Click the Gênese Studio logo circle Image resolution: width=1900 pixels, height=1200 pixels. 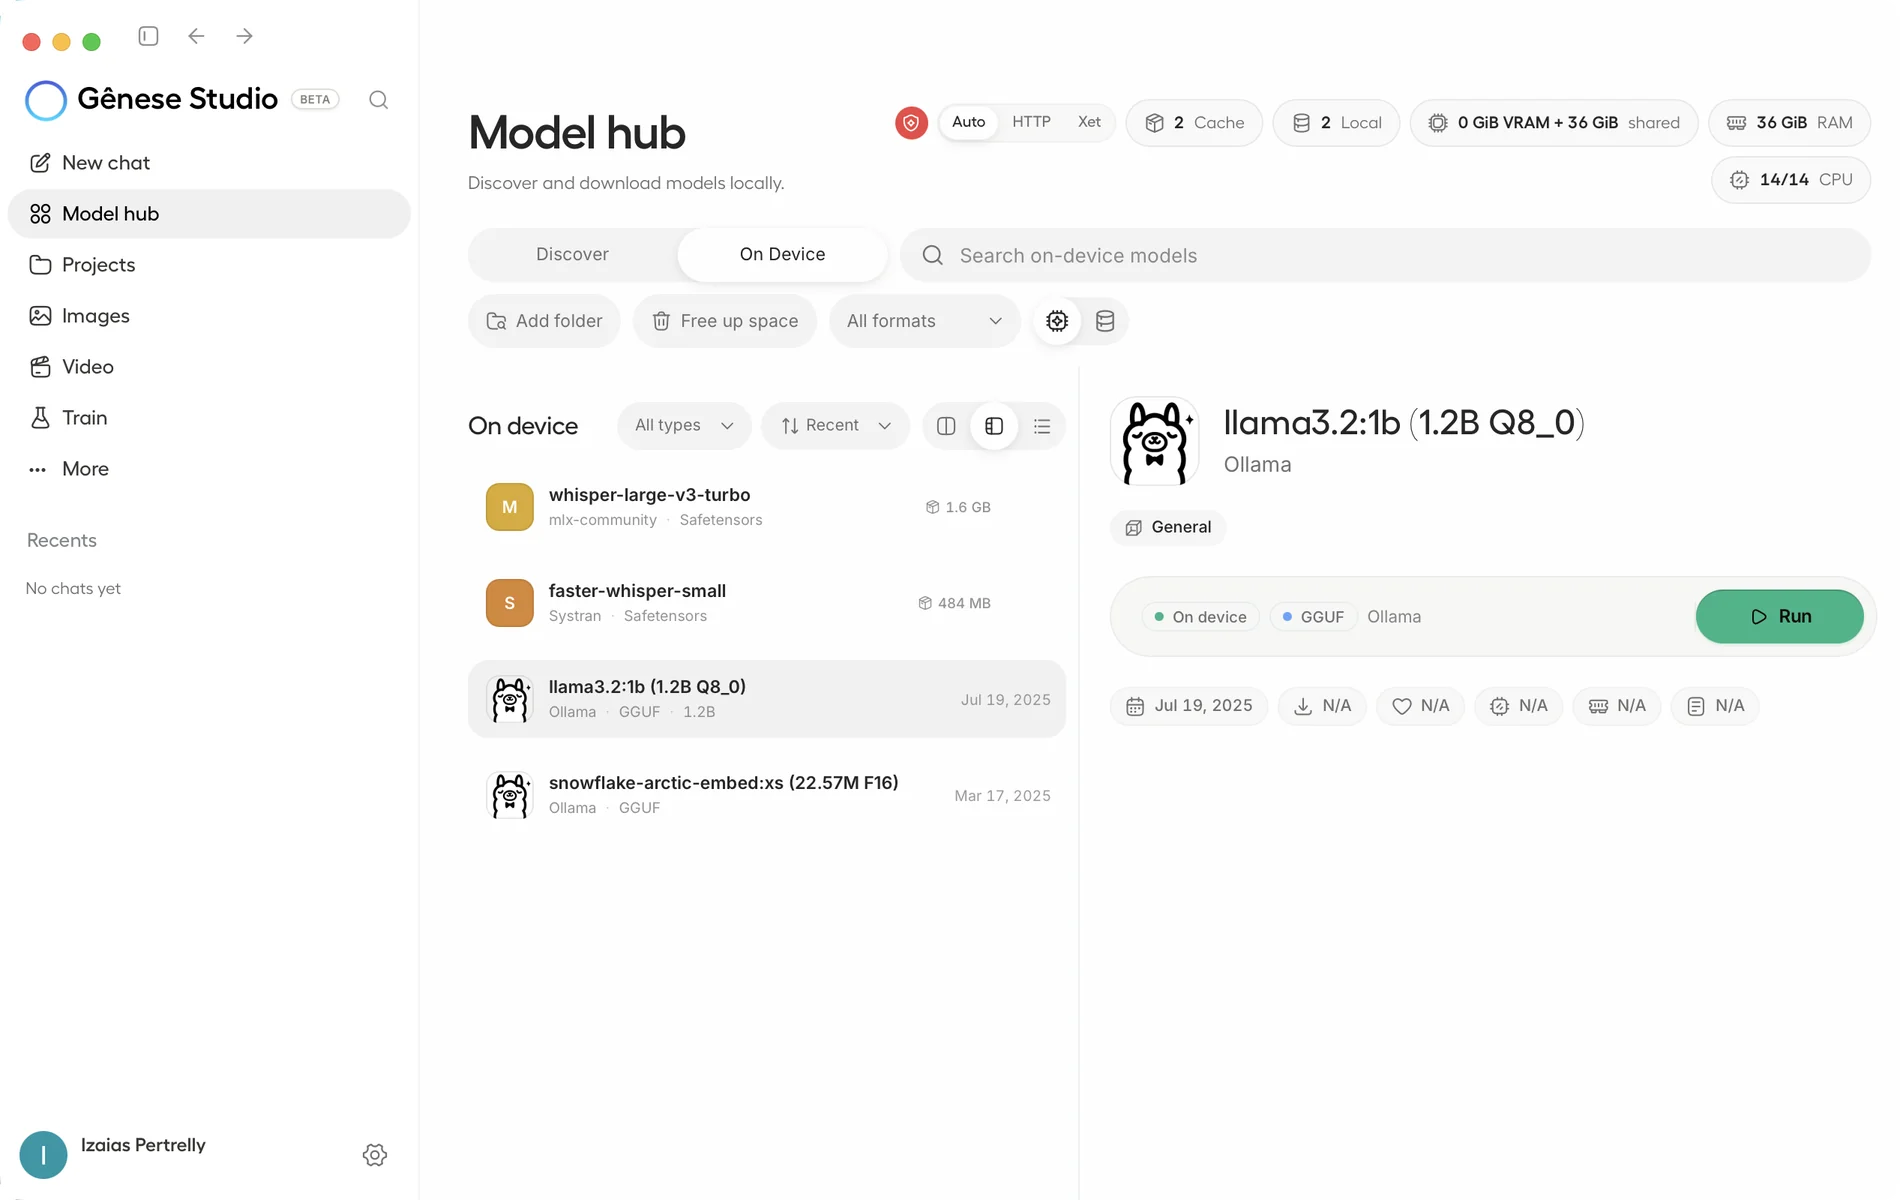[x=46, y=100]
